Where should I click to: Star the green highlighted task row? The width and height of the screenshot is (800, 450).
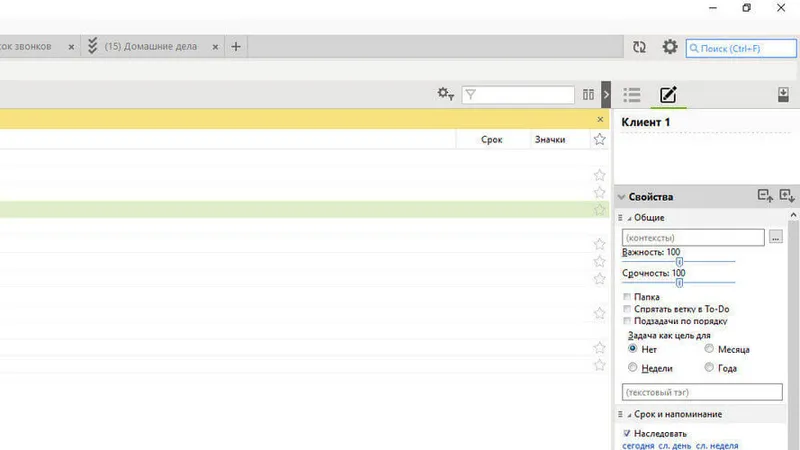pos(599,210)
